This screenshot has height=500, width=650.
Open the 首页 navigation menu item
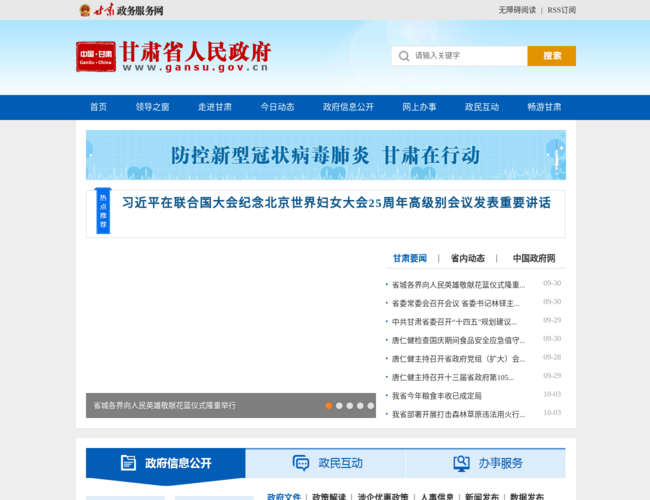click(x=98, y=107)
